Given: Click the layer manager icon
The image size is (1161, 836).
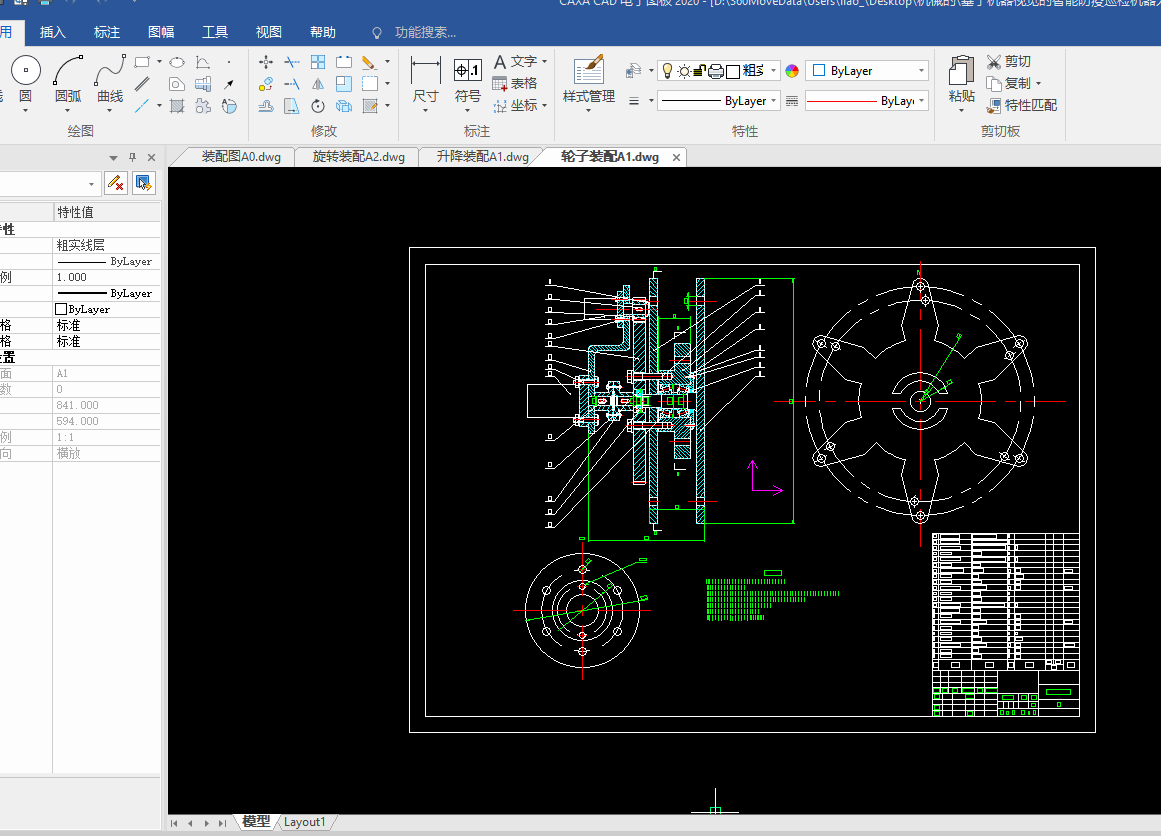Looking at the screenshot, I should [x=633, y=70].
